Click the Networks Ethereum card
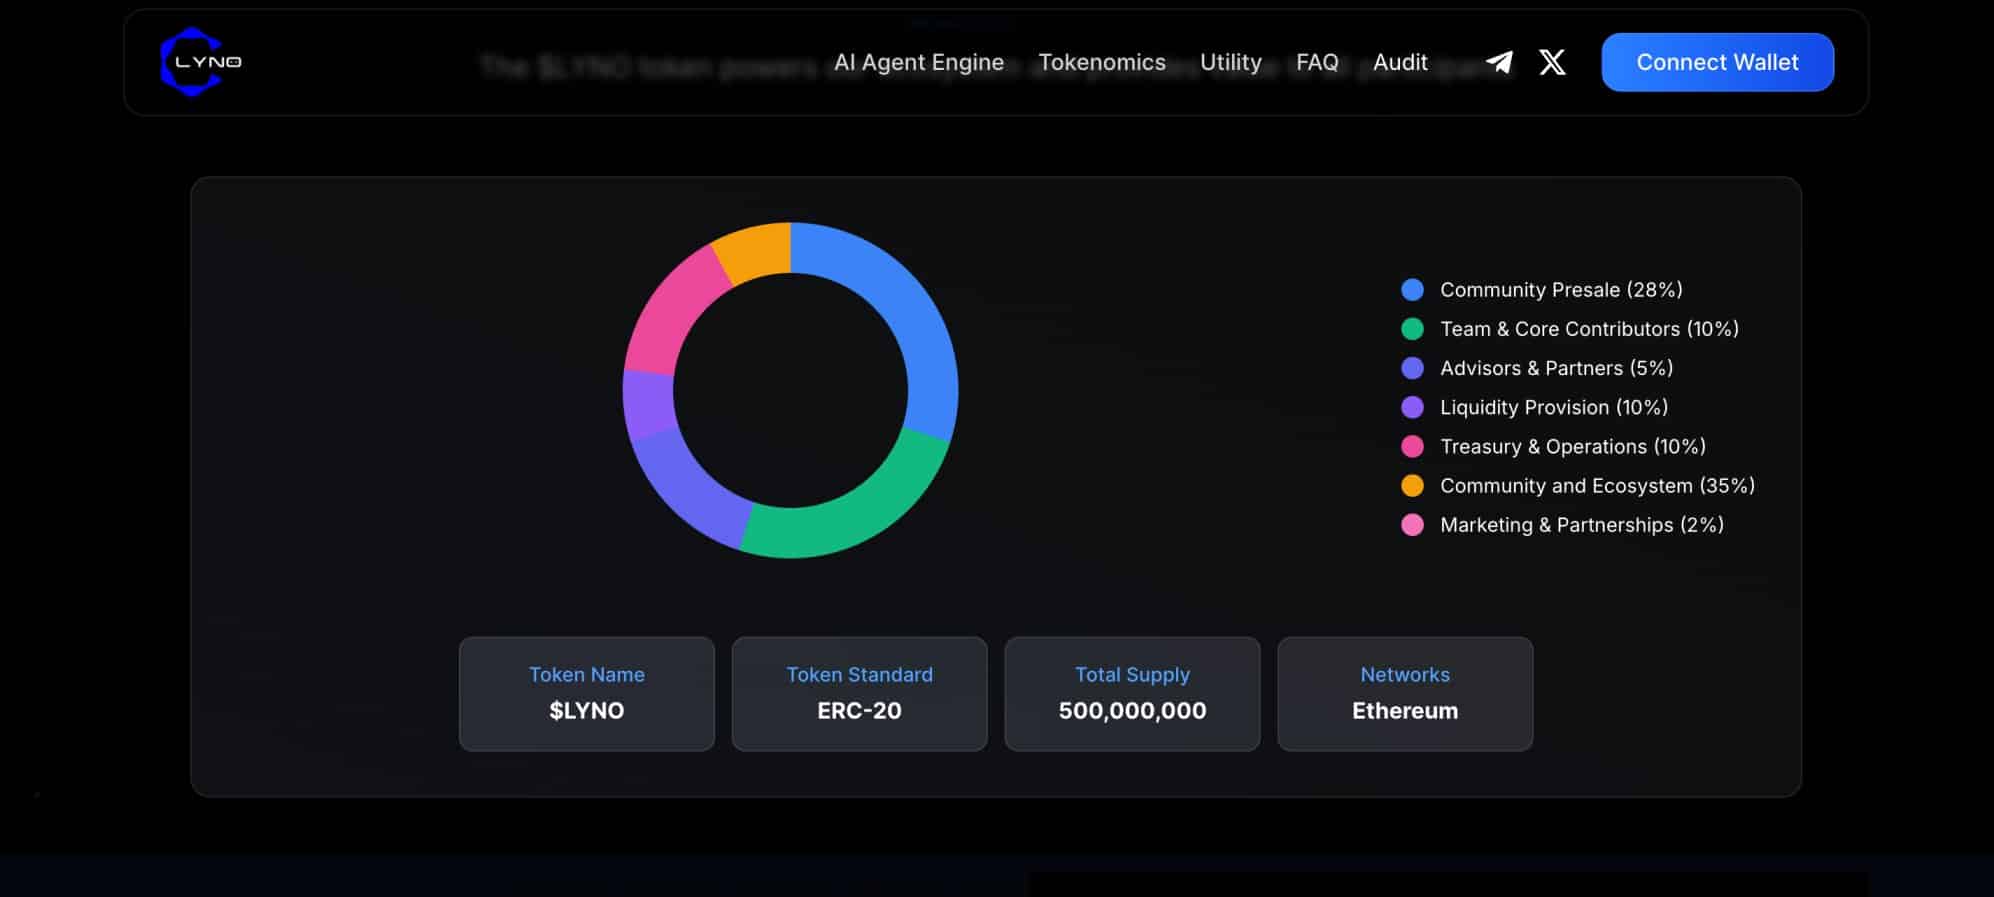 [x=1405, y=694]
